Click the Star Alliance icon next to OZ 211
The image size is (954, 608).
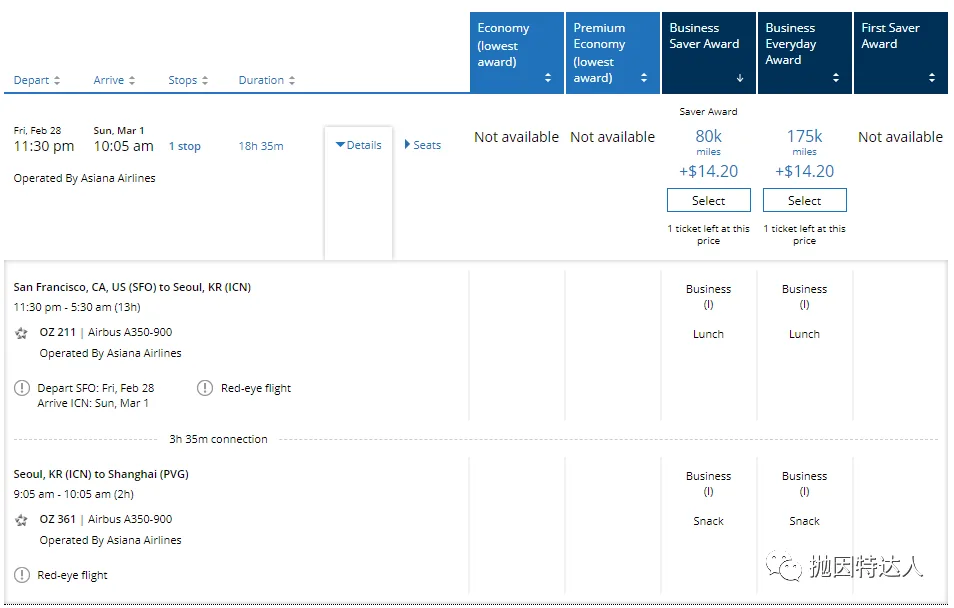click(21, 333)
